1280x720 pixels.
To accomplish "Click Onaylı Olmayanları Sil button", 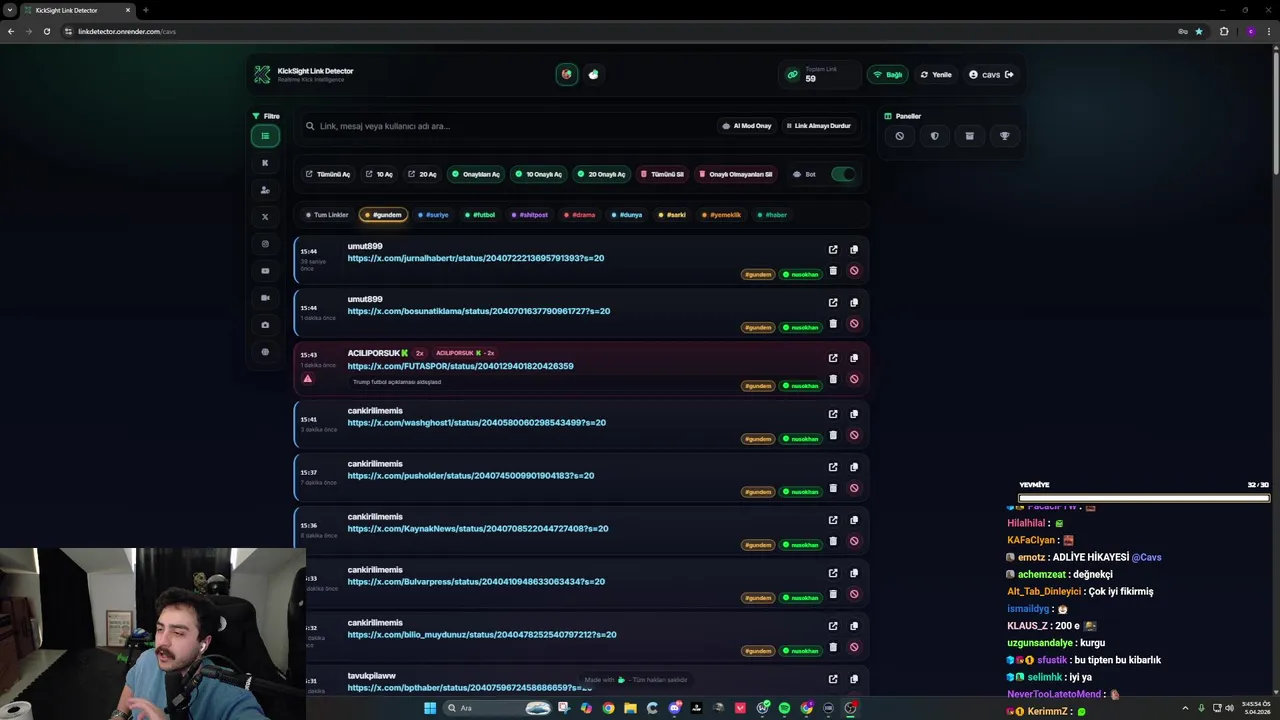I will tap(736, 174).
